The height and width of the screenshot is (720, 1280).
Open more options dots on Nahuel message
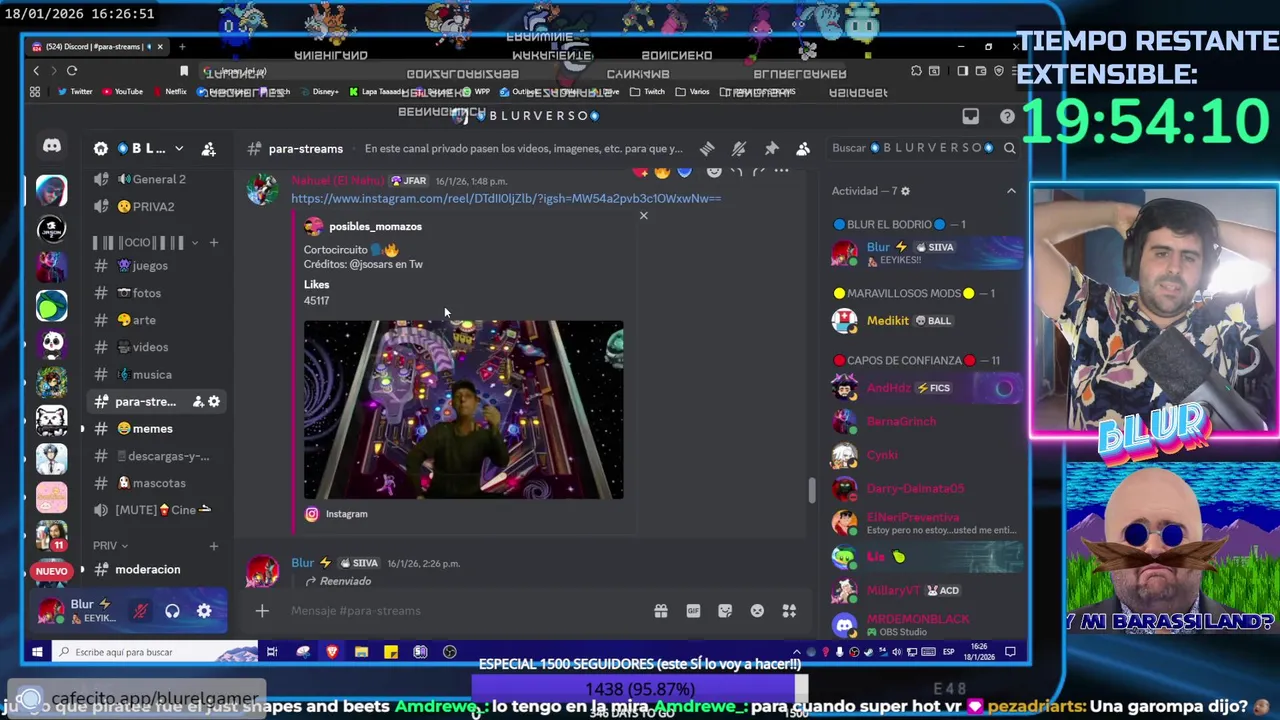(782, 172)
